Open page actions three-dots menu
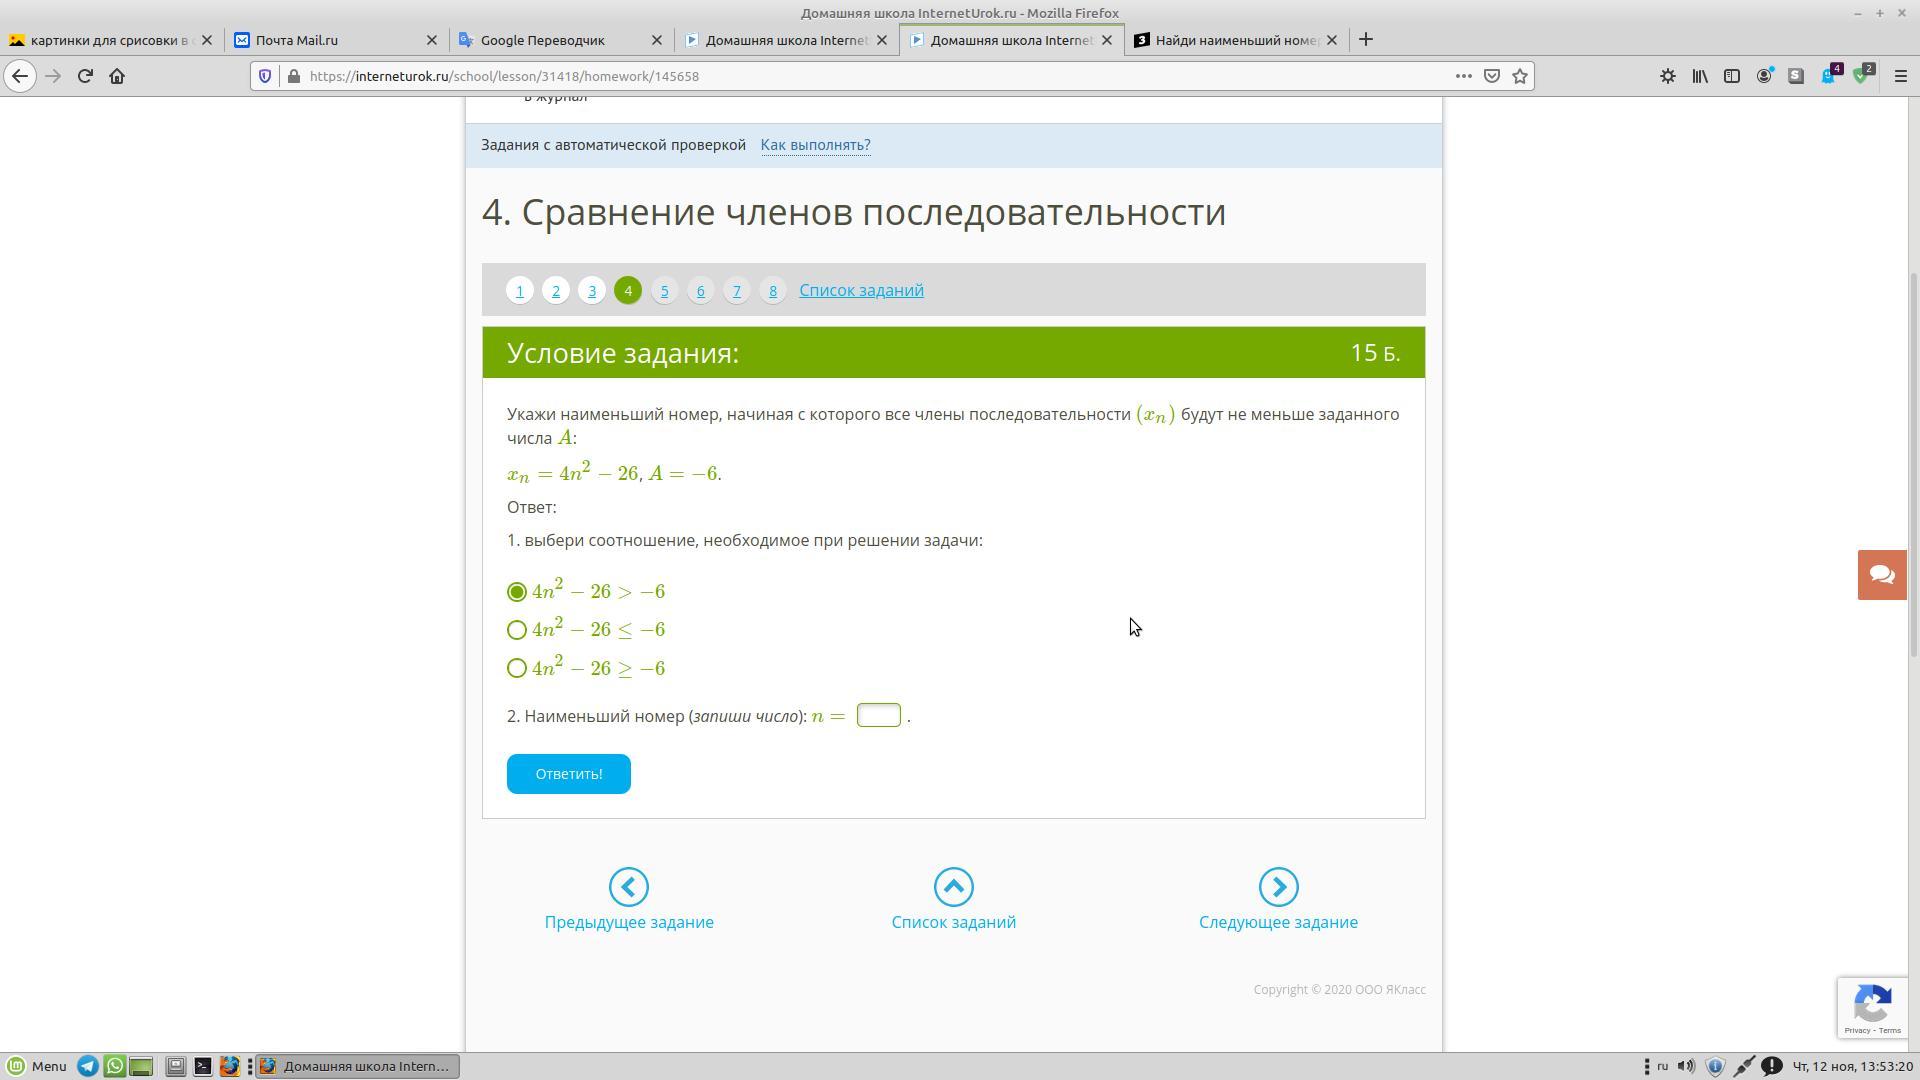Screen dimensions: 1920x1080 click(1463, 76)
